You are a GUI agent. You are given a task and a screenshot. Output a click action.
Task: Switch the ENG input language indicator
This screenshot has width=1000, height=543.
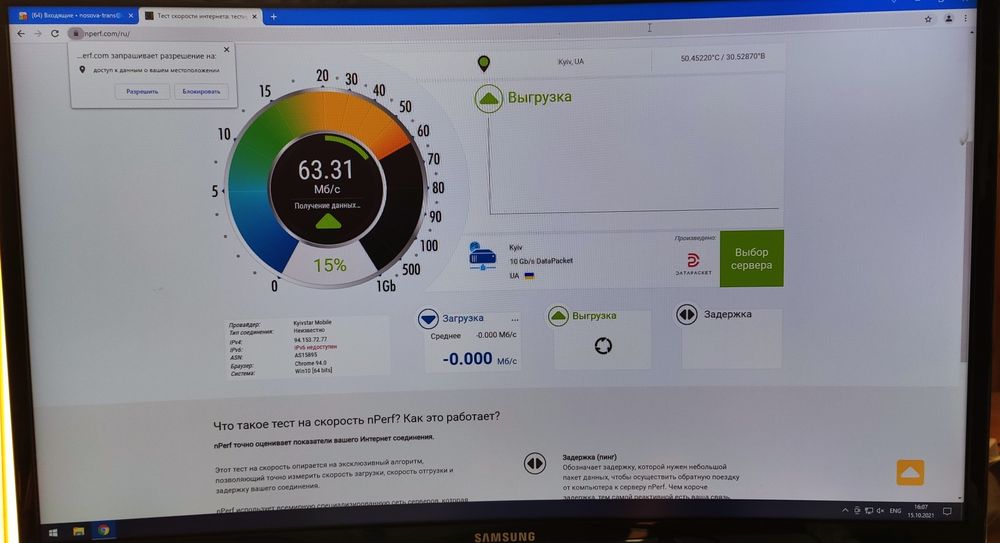(x=895, y=510)
